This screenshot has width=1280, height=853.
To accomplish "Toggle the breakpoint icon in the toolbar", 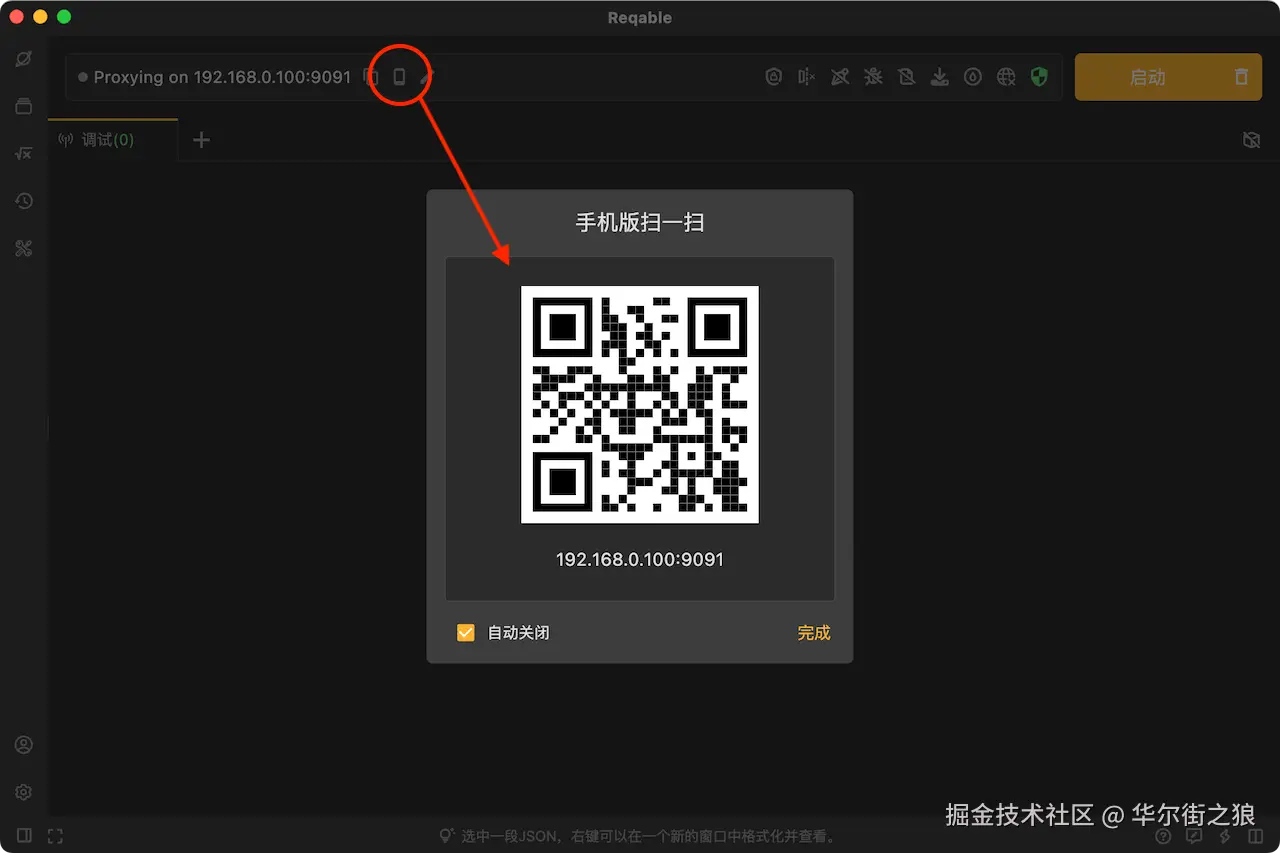I will point(806,77).
